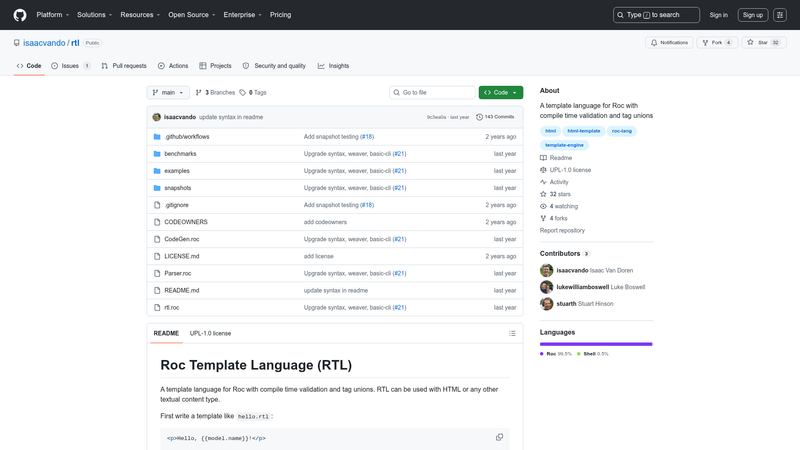800x450 pixels.
Task: Click the snapshots folder icon
Action: click(157, 188)
